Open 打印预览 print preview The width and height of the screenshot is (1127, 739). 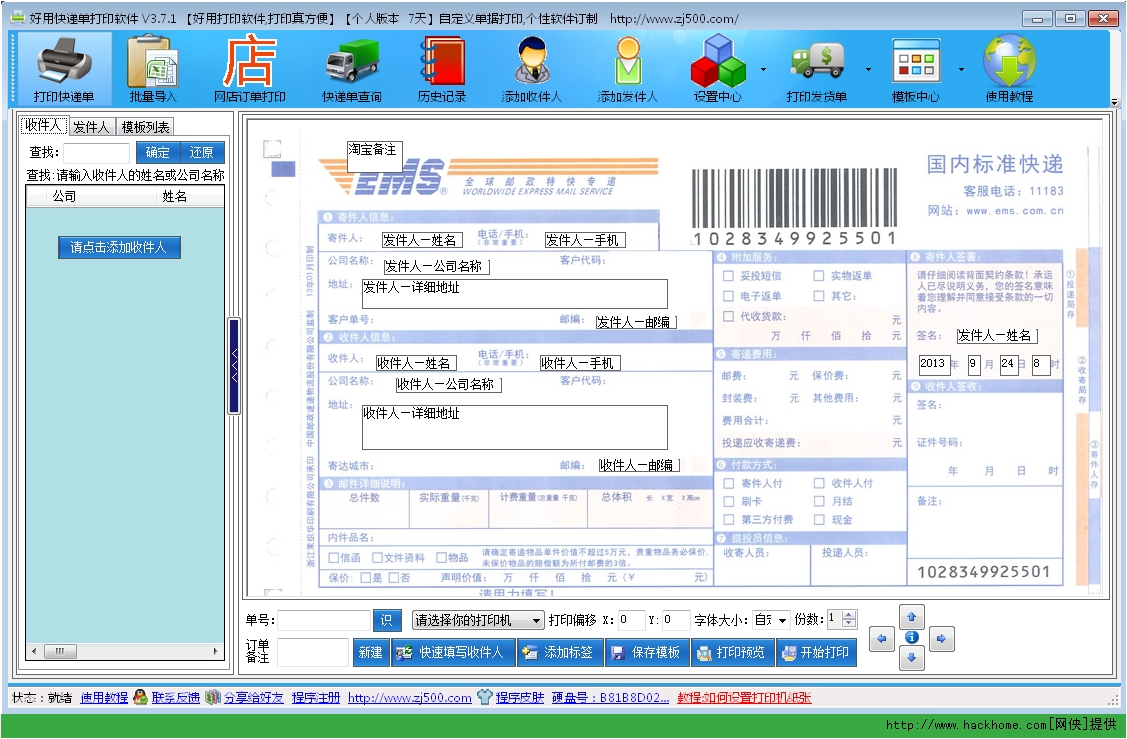click(732, 652)
